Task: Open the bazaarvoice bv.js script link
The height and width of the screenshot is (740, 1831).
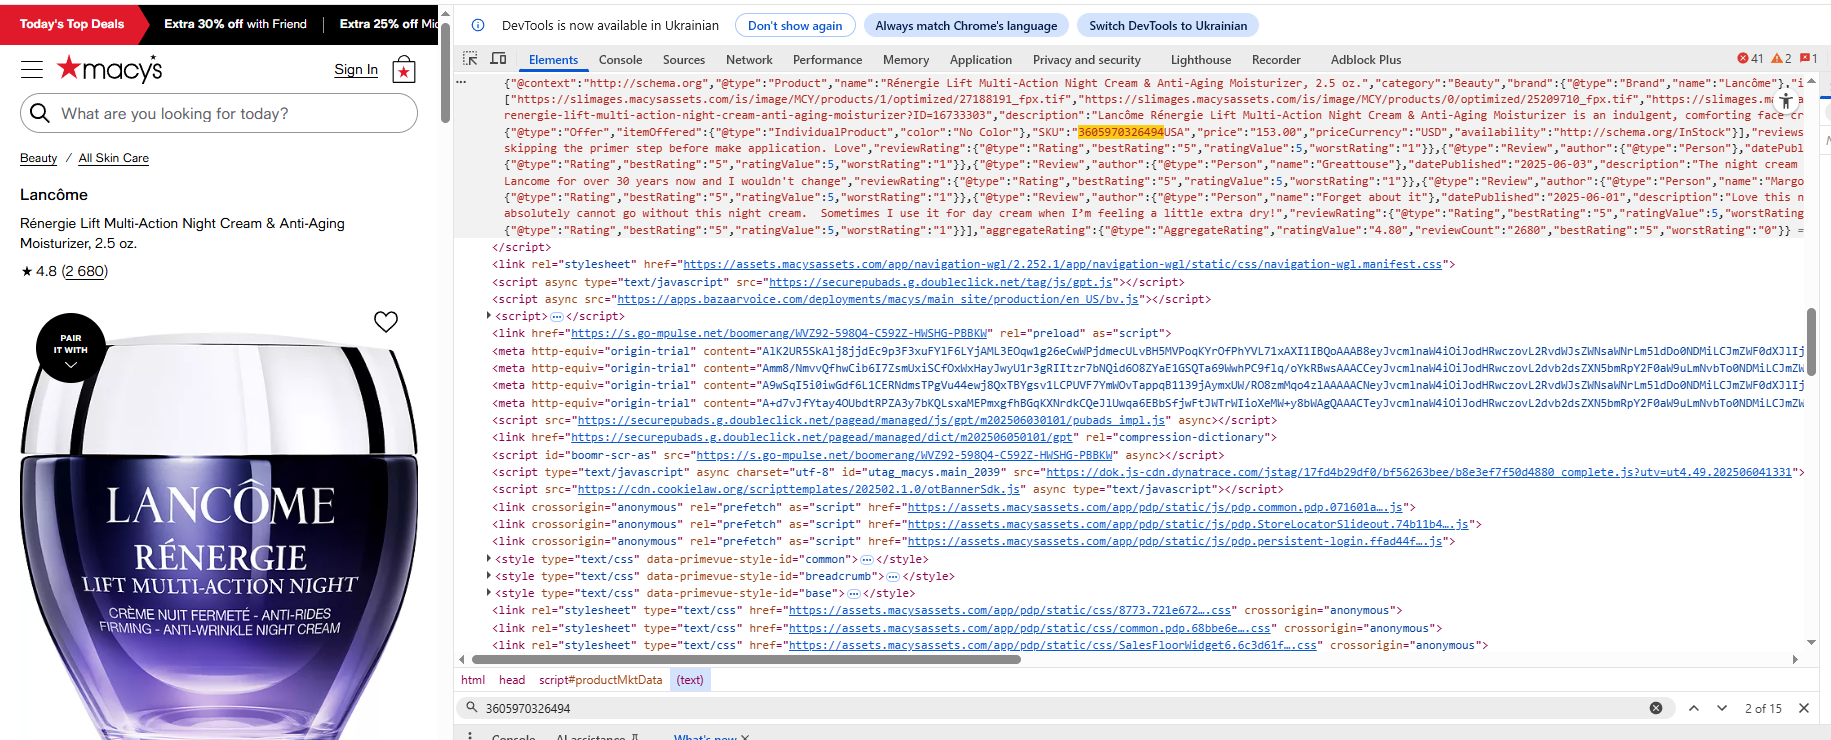Action: (878, 299)
